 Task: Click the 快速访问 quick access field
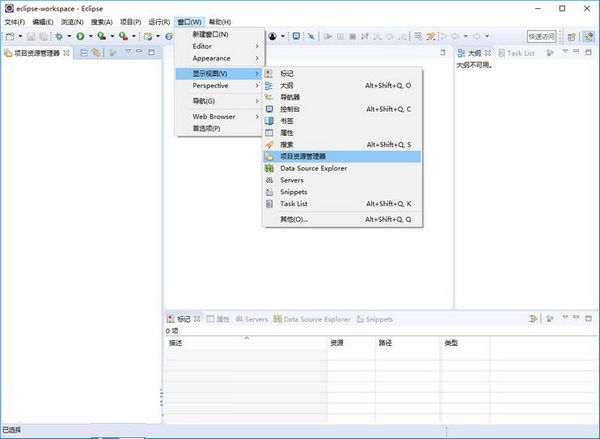(541, 37)
